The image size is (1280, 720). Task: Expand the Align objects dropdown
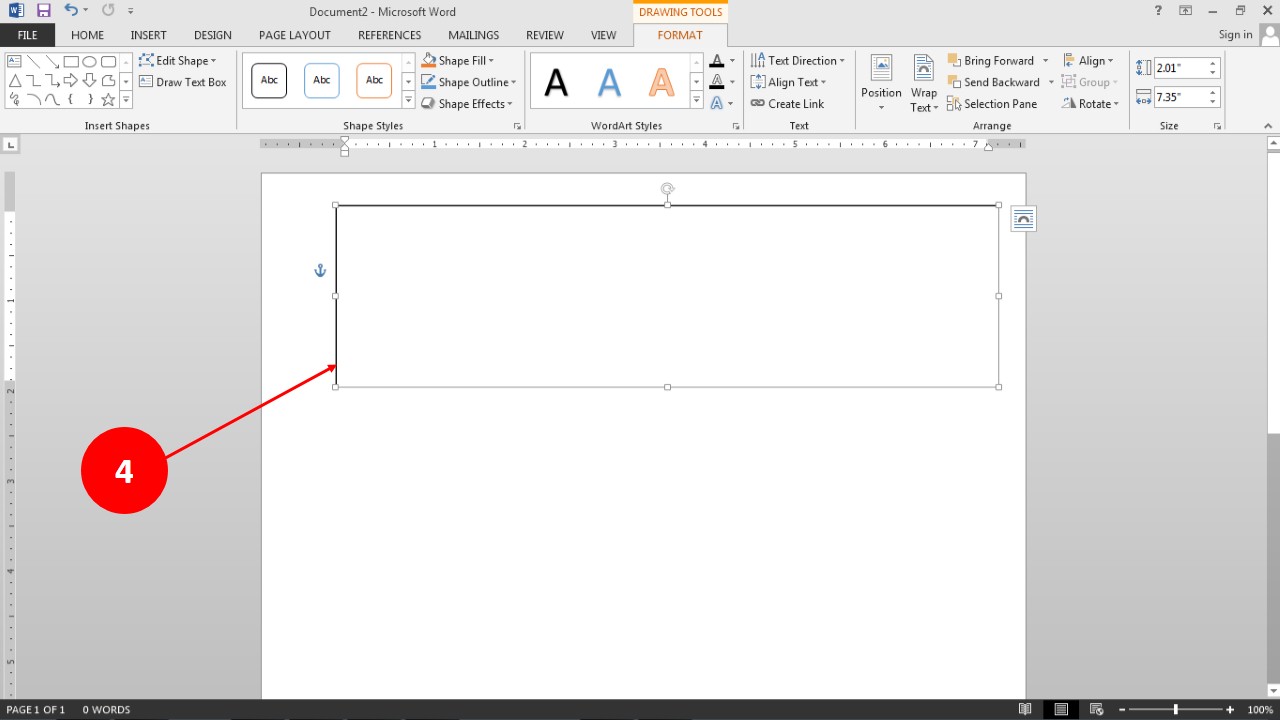click(x=1088, y=61)
